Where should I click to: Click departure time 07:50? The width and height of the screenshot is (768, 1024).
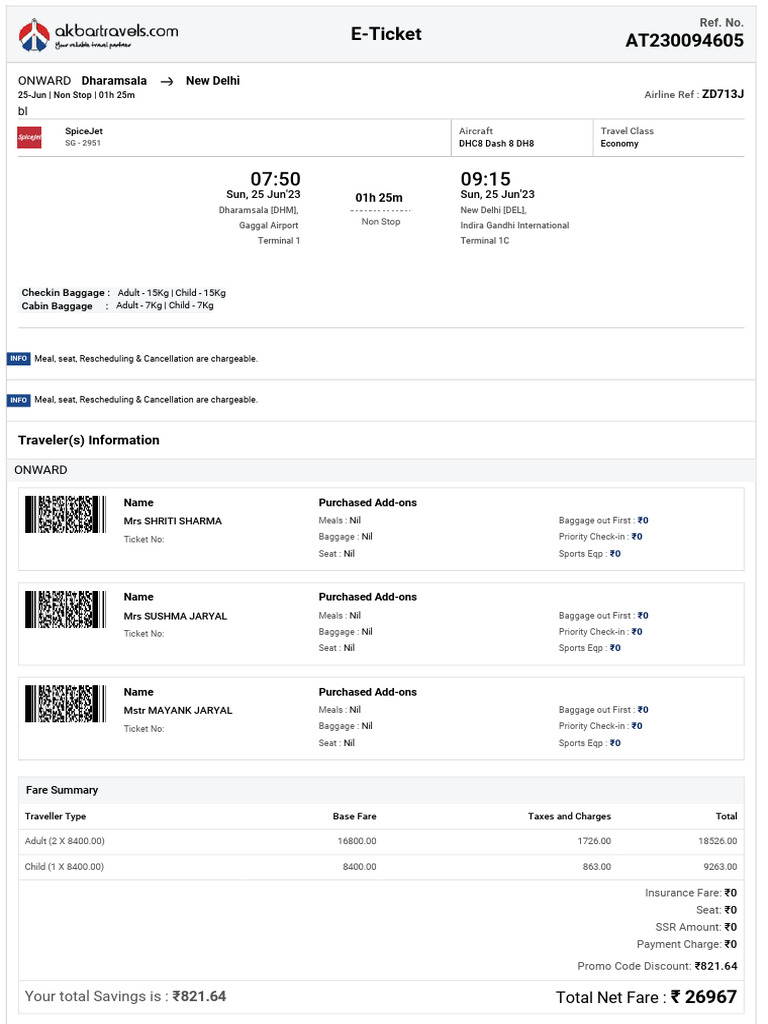pyautogui.click(x=276, y=178)
